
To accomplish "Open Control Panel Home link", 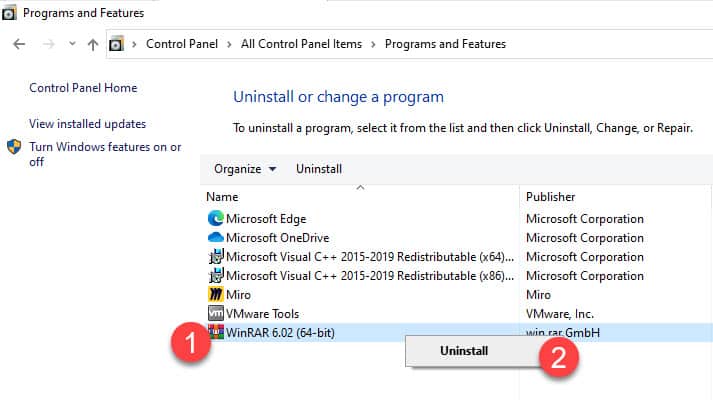I will point(83,88).
